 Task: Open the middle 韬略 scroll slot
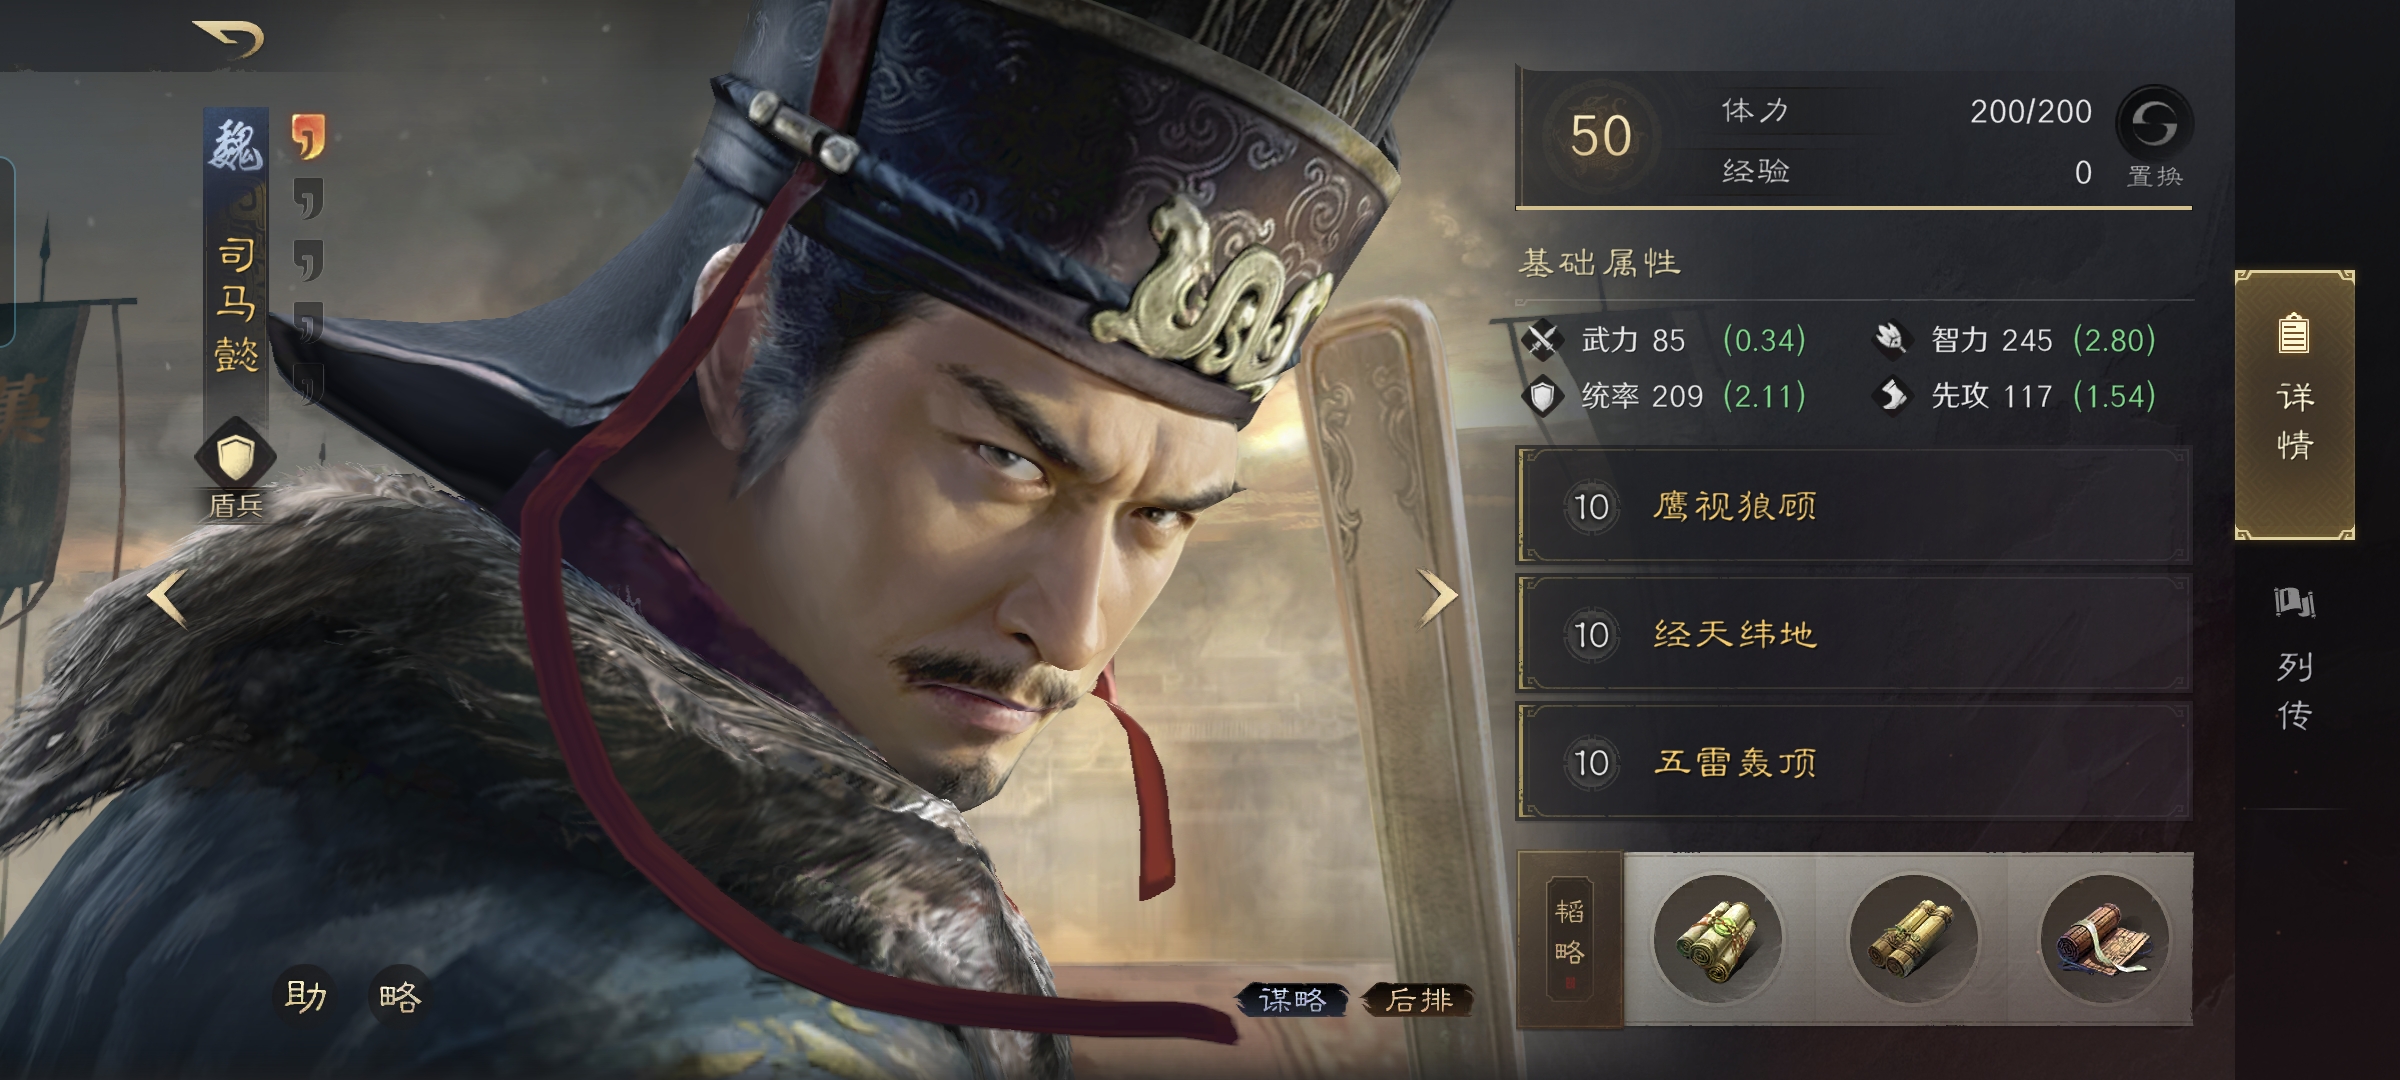click(x=1912, y=939)
